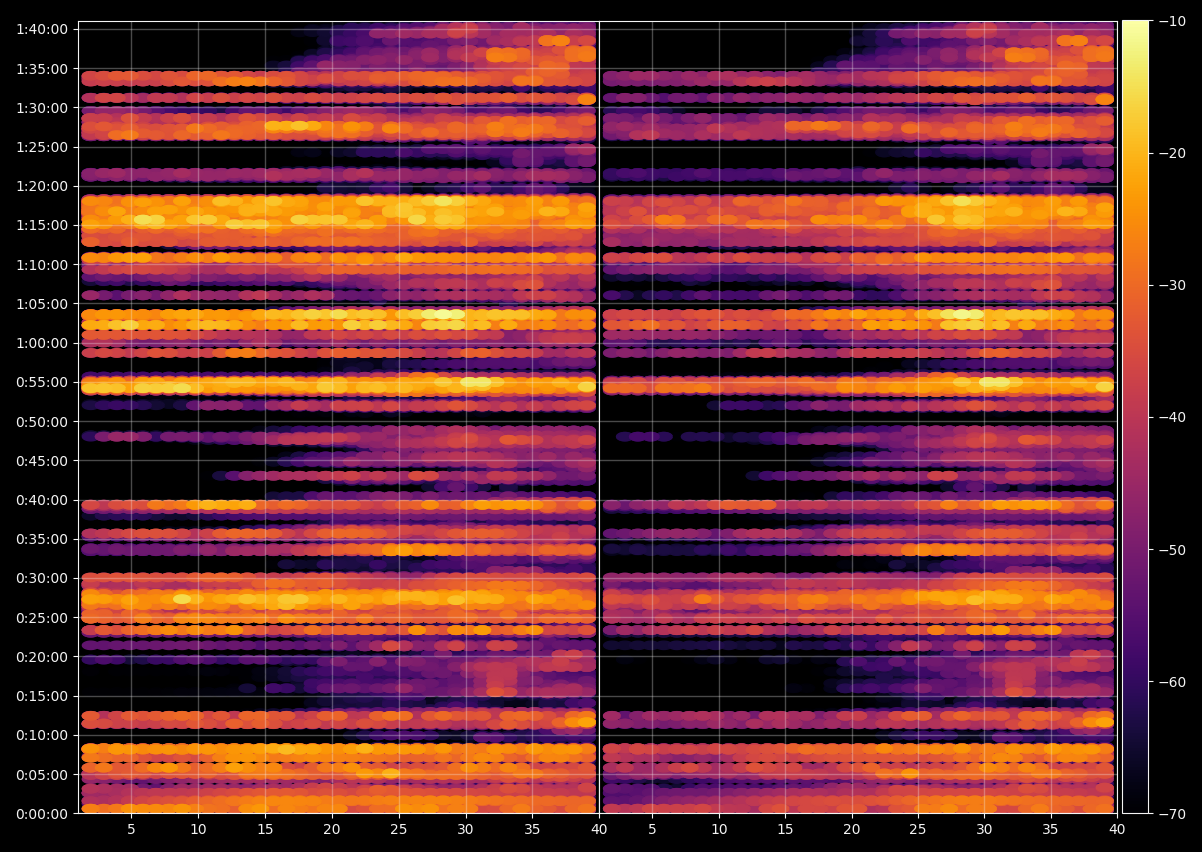Click the 0:35:00 time axis label
The height and width of the screenshot is (852, 1202).
click(x=42, y=539)
